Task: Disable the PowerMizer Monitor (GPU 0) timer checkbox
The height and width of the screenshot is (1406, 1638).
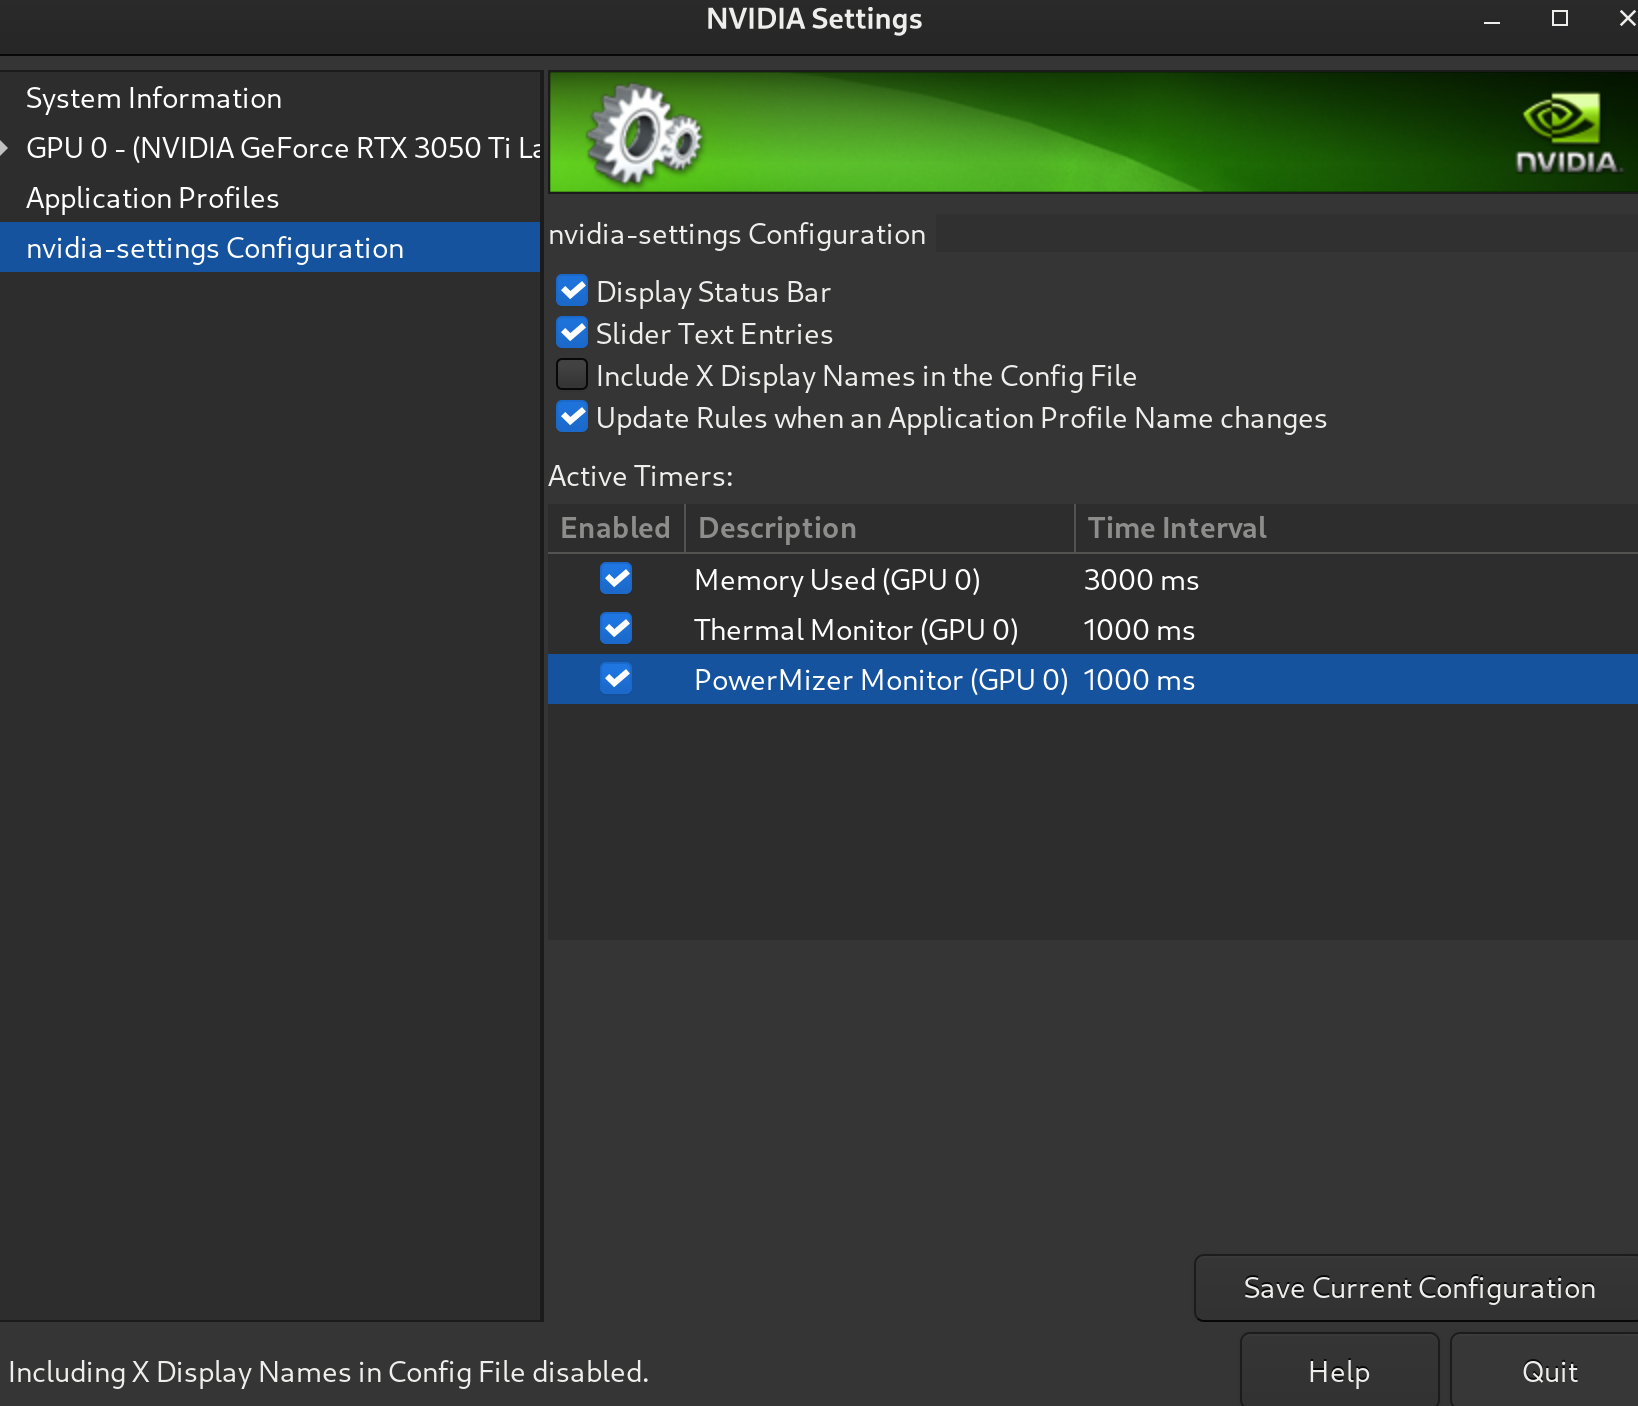Action: click(616, 679)
